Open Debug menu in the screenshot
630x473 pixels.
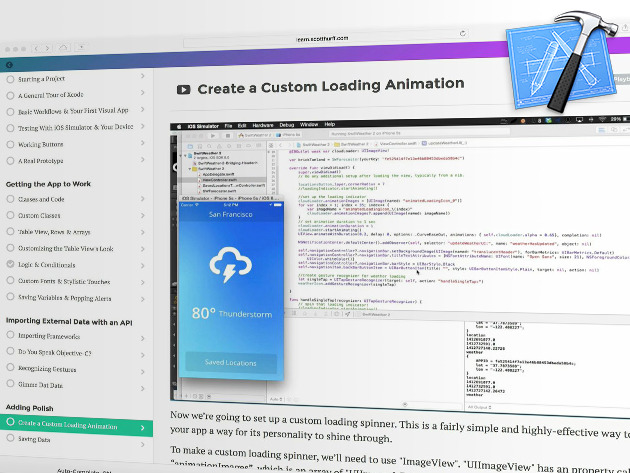[287, 125]
